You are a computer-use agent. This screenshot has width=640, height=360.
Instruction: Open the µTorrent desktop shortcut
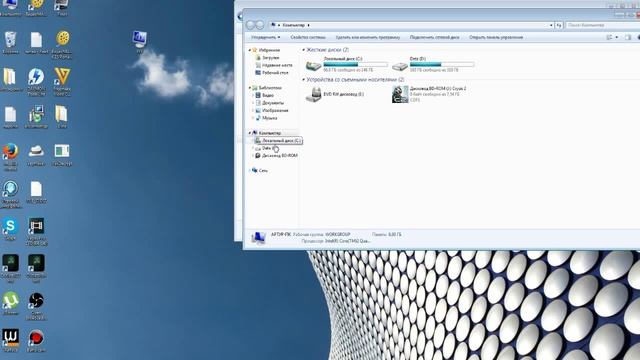[x=10, y=303]
